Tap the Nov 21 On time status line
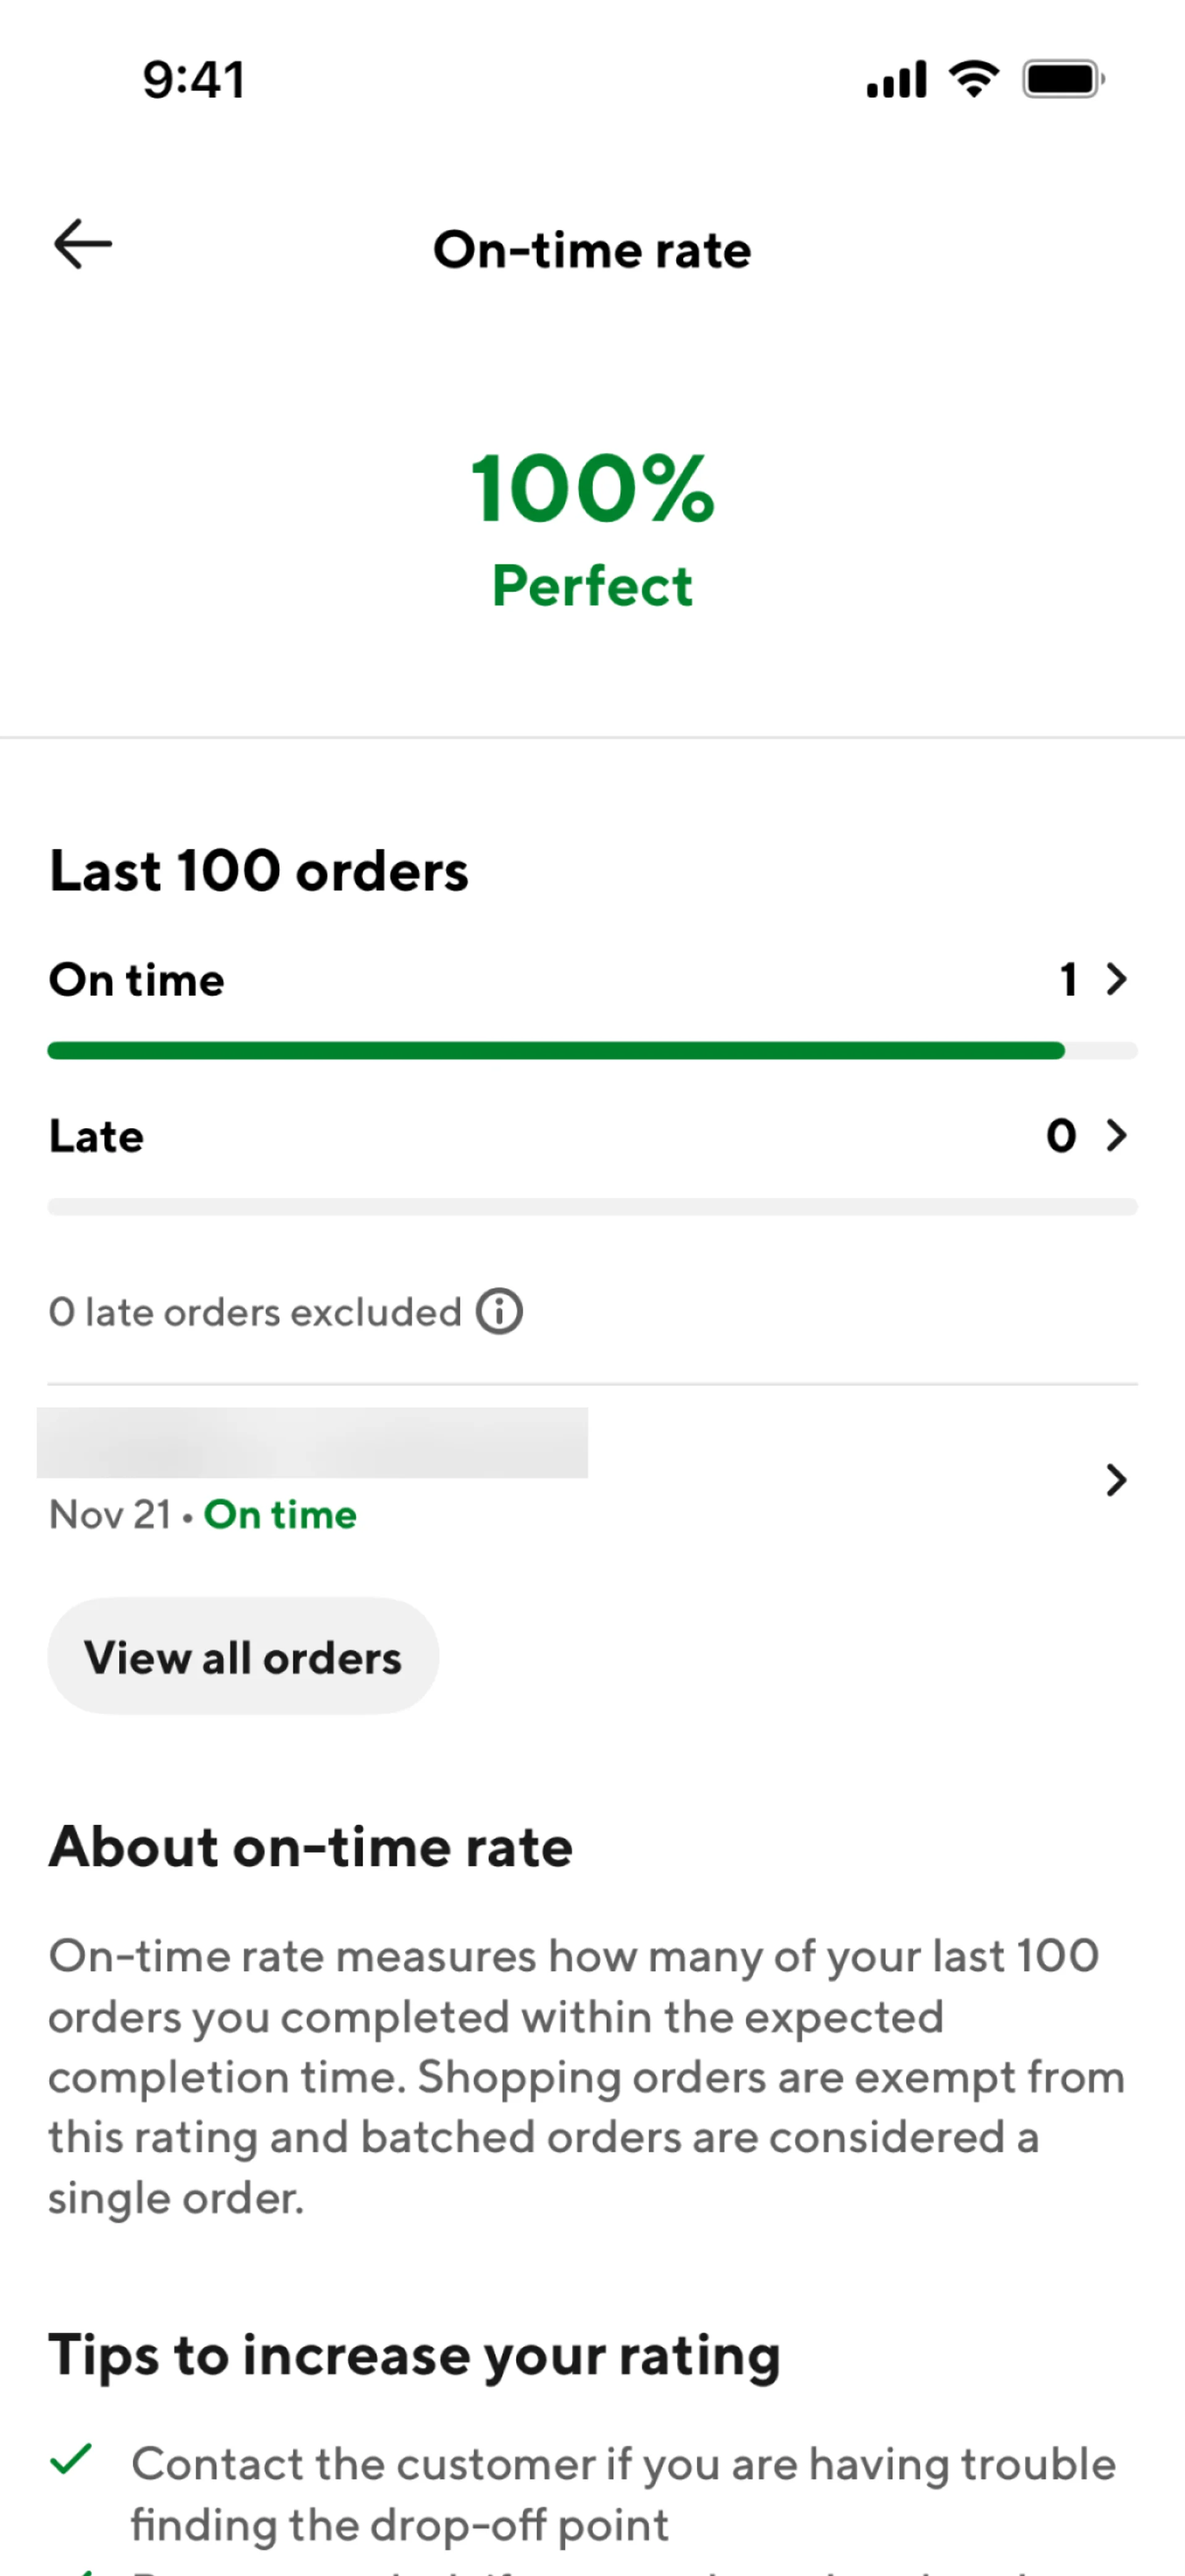Screen dimensions: 1185x2576 tap(203, 1515)
